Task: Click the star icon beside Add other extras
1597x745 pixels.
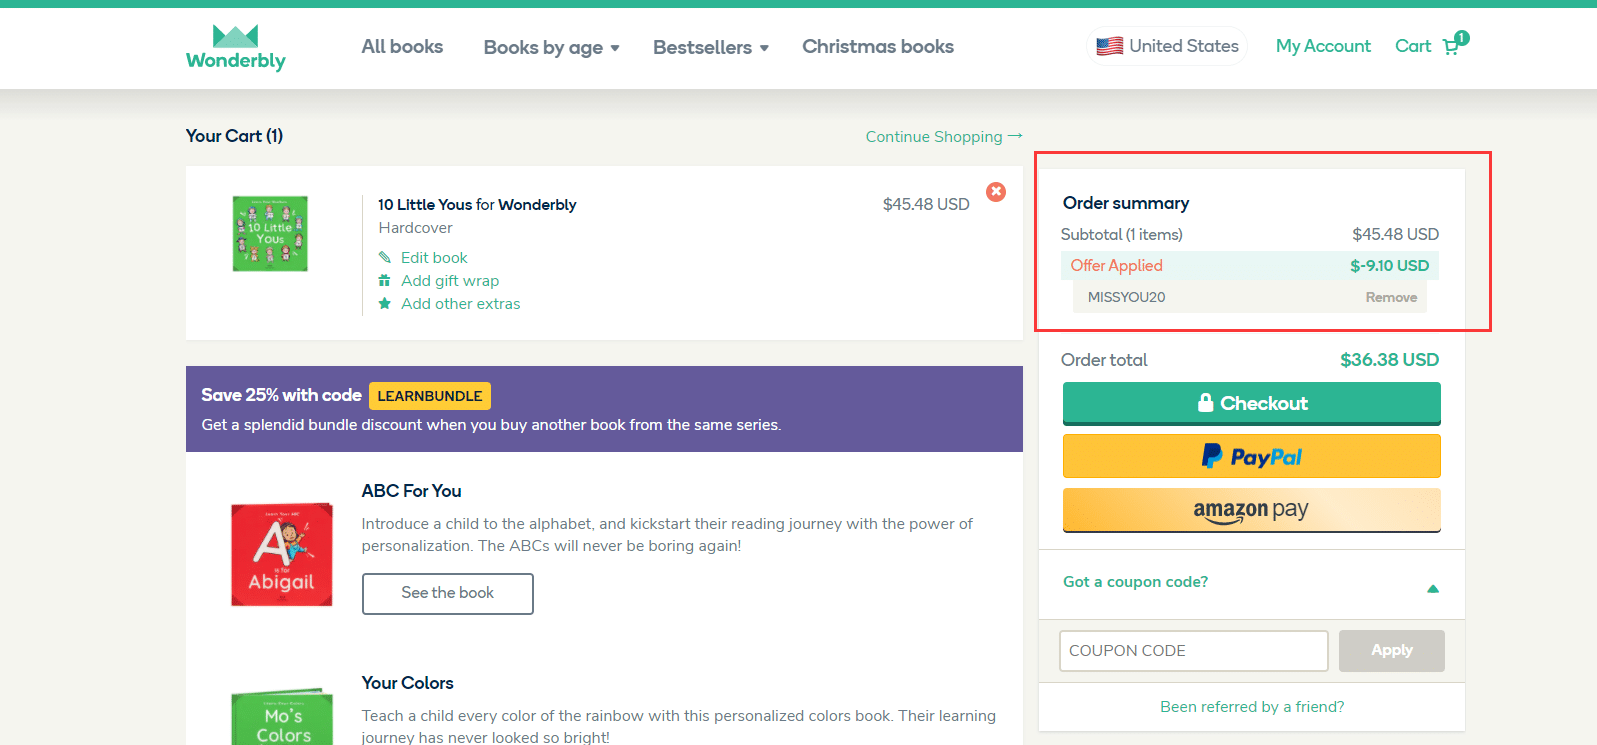Action: (384, 304)
